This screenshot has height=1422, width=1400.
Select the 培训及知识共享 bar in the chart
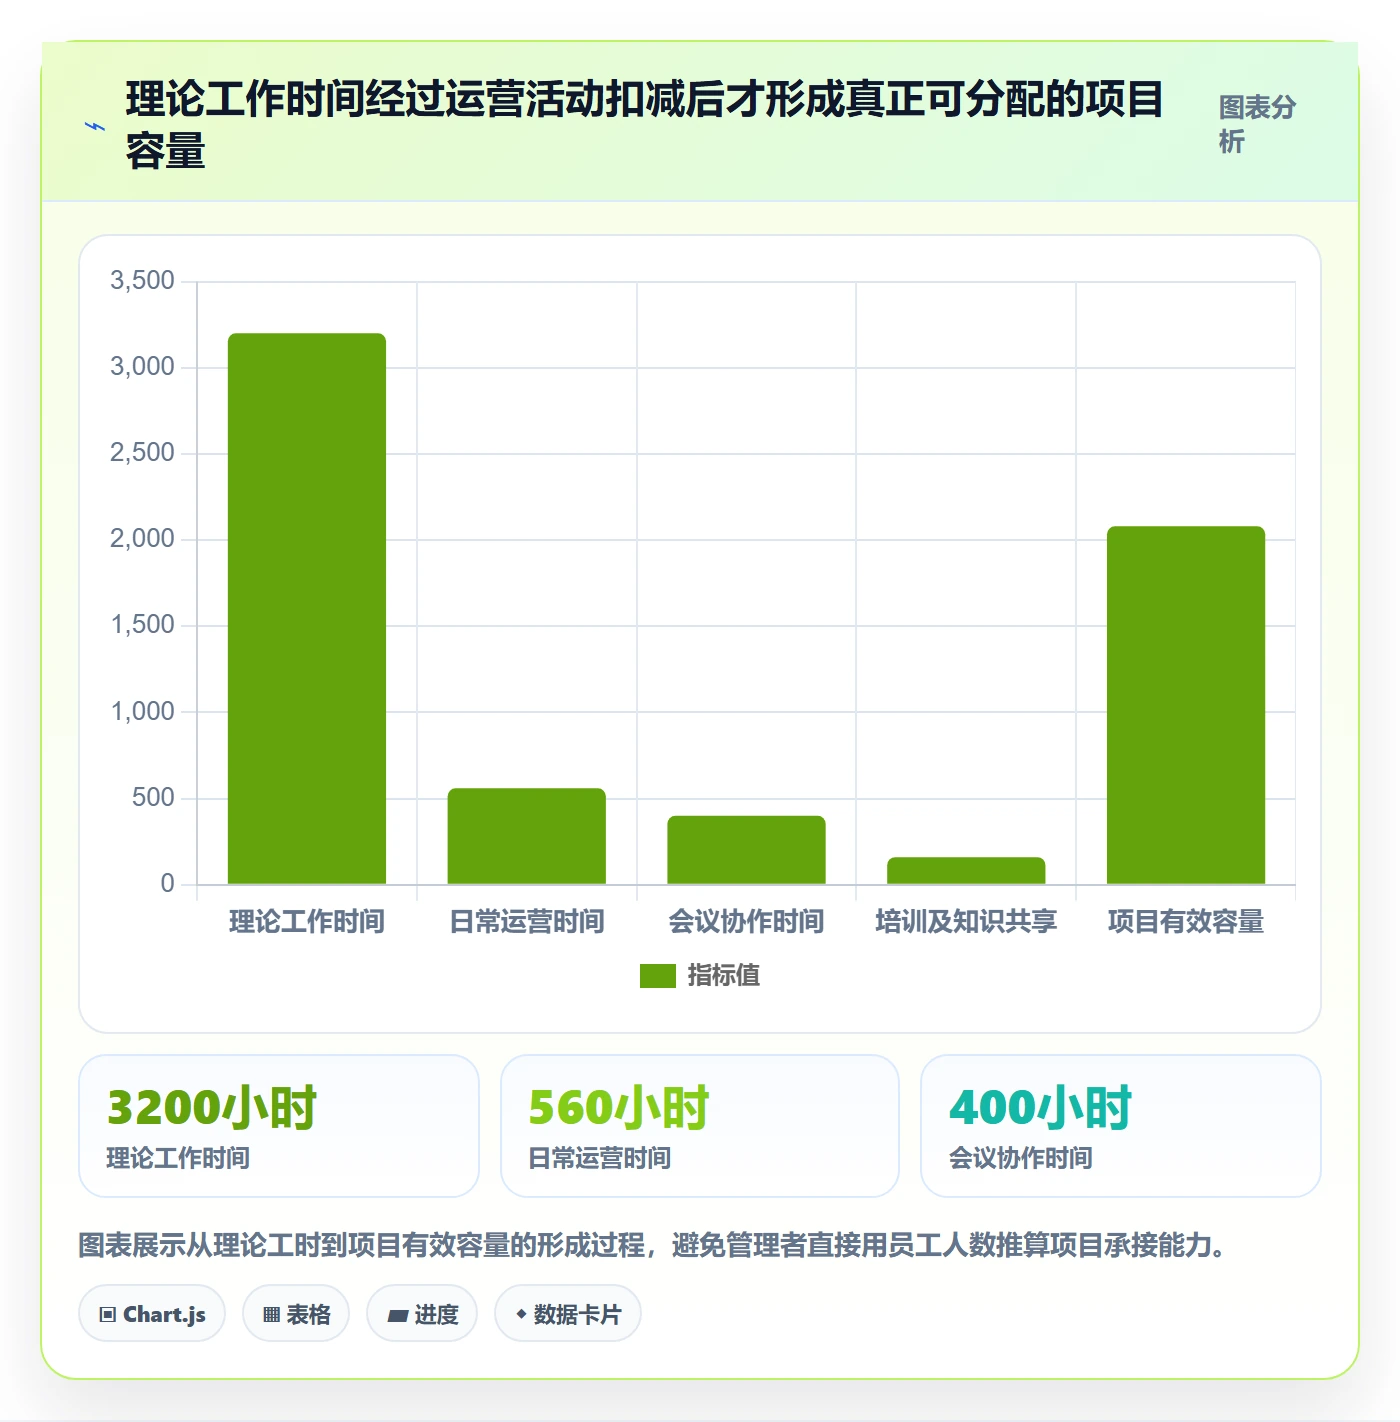(x=966, y=871)
